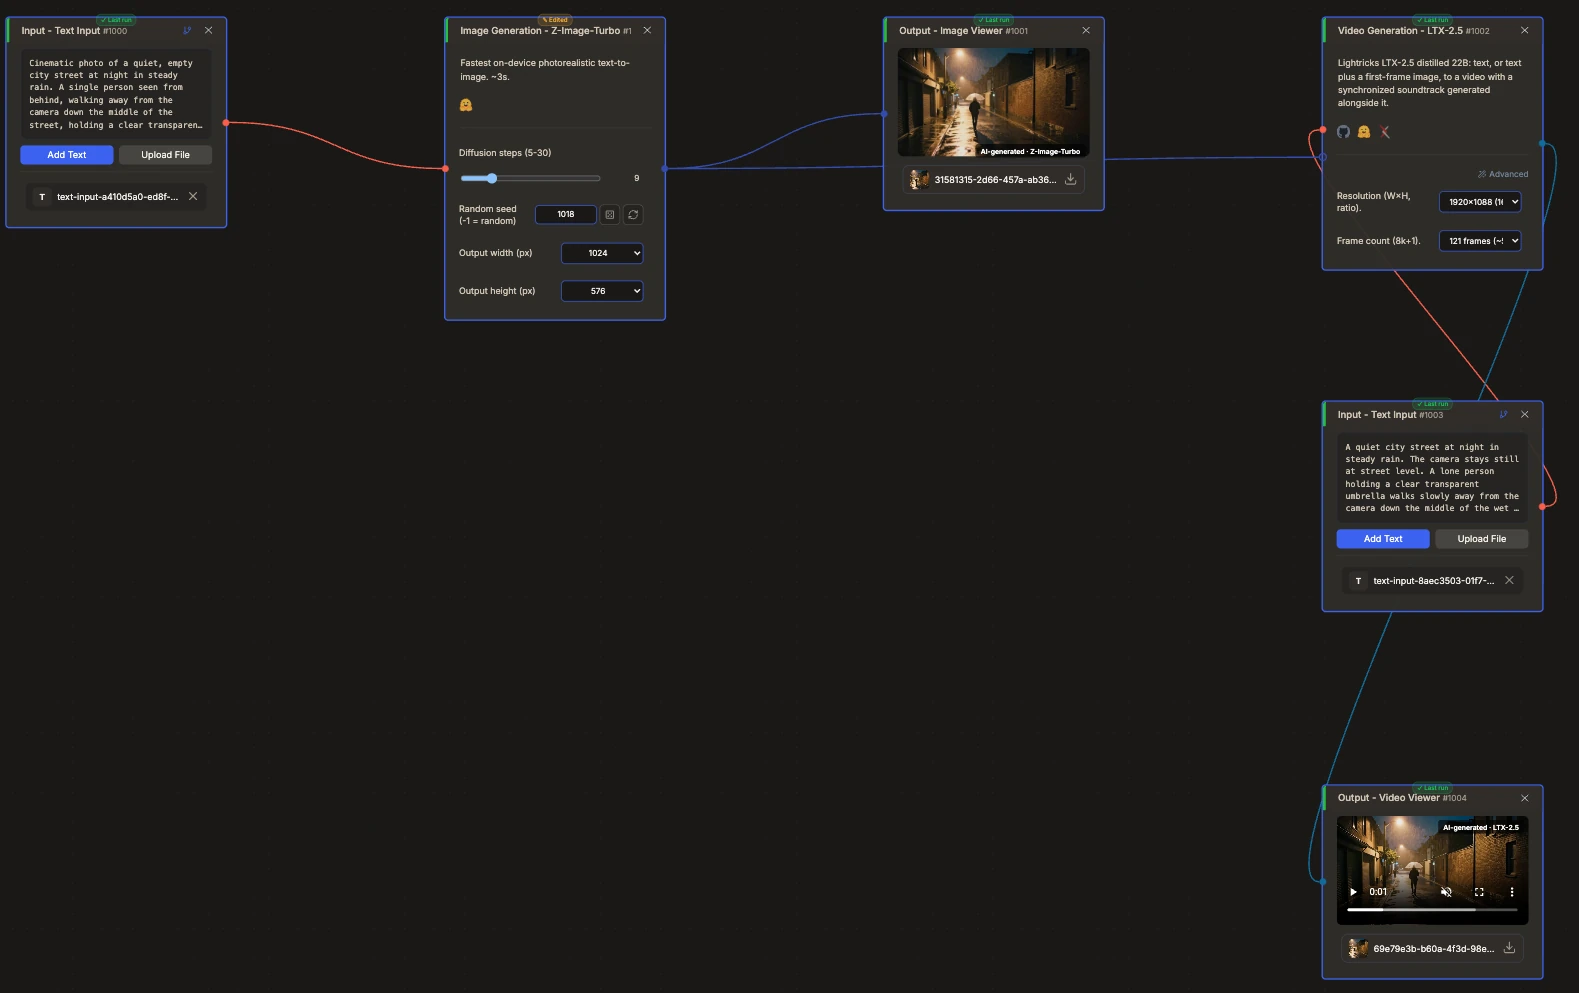Open the generated image preview in Image Viewer
Screen dimensions: 1579x993
(993, 102)
